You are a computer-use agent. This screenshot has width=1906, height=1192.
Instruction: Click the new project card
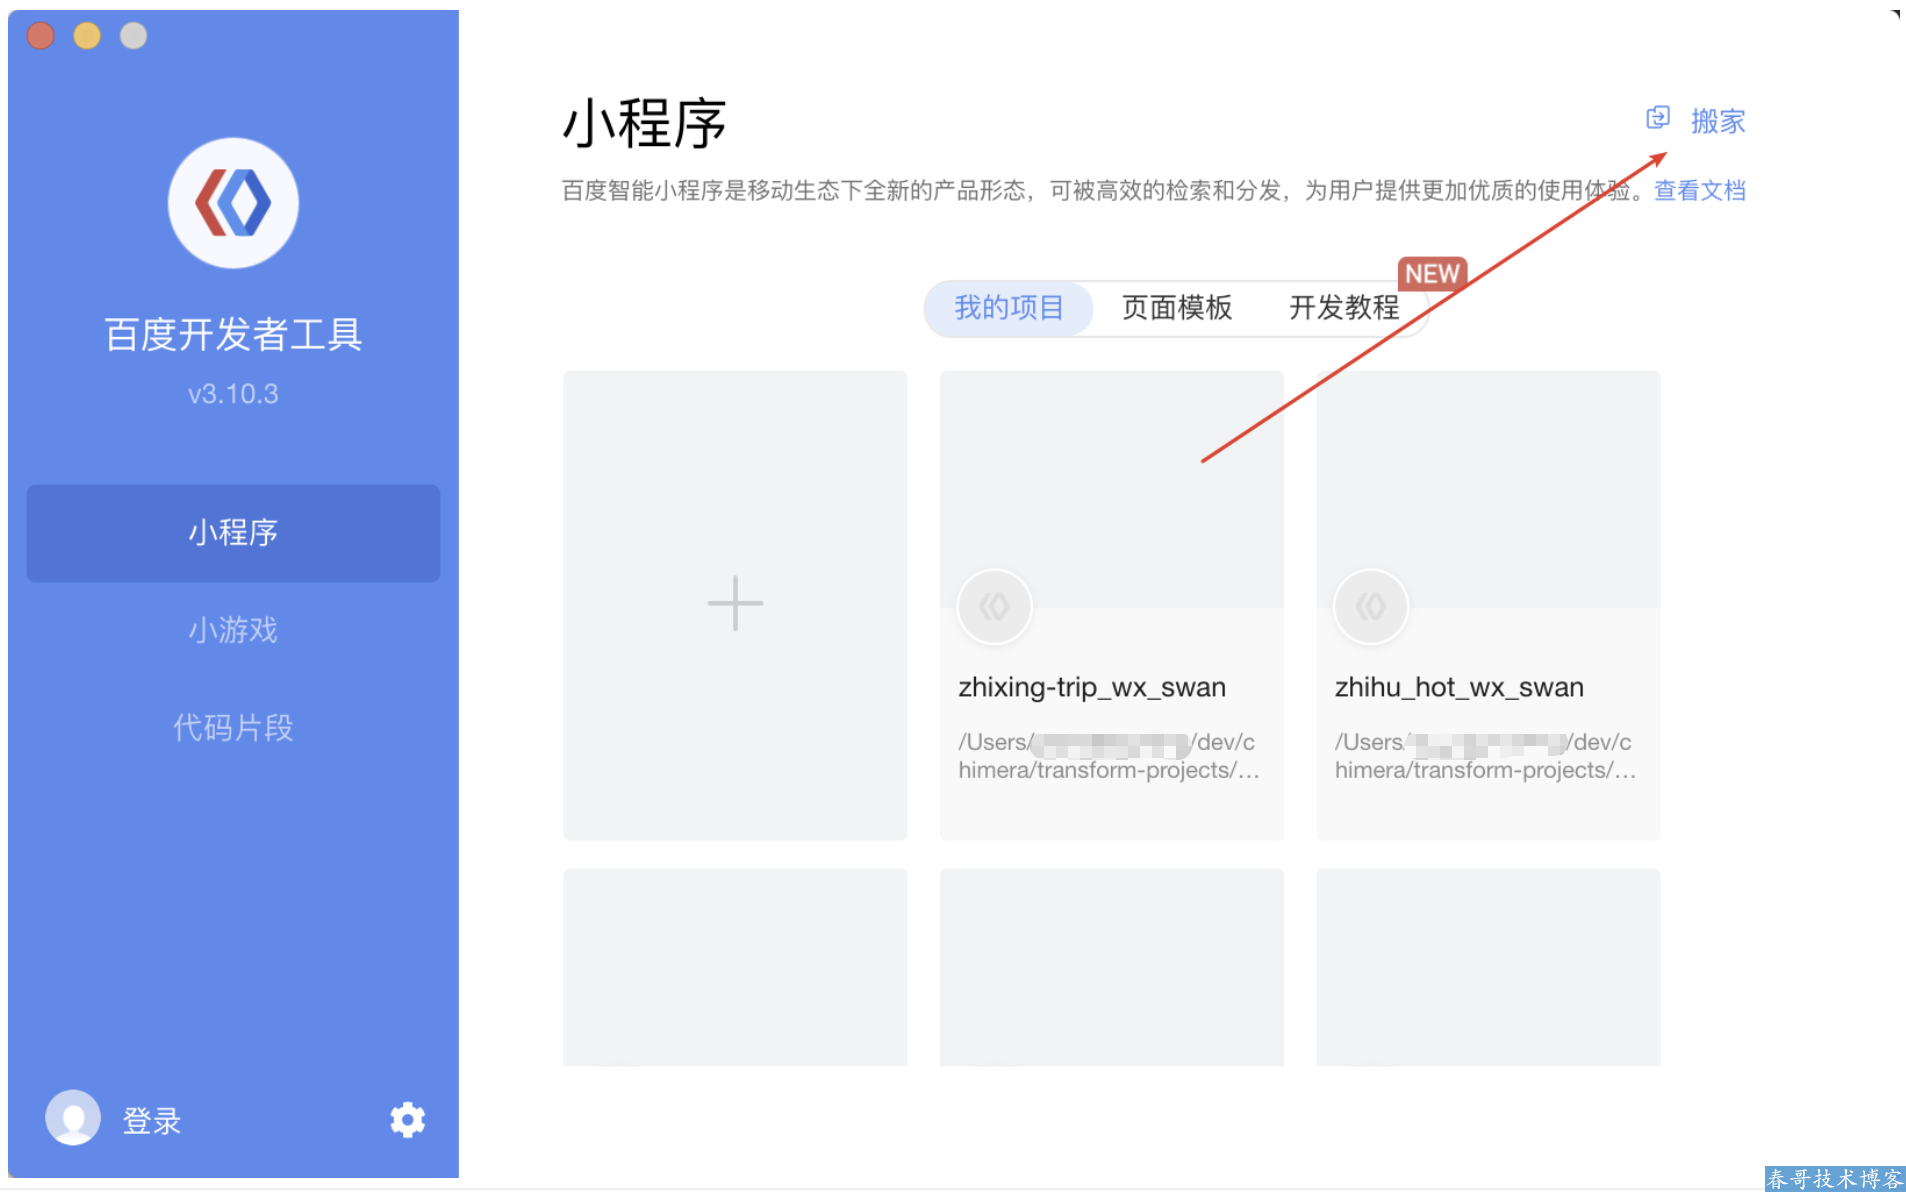pos(735,605)
